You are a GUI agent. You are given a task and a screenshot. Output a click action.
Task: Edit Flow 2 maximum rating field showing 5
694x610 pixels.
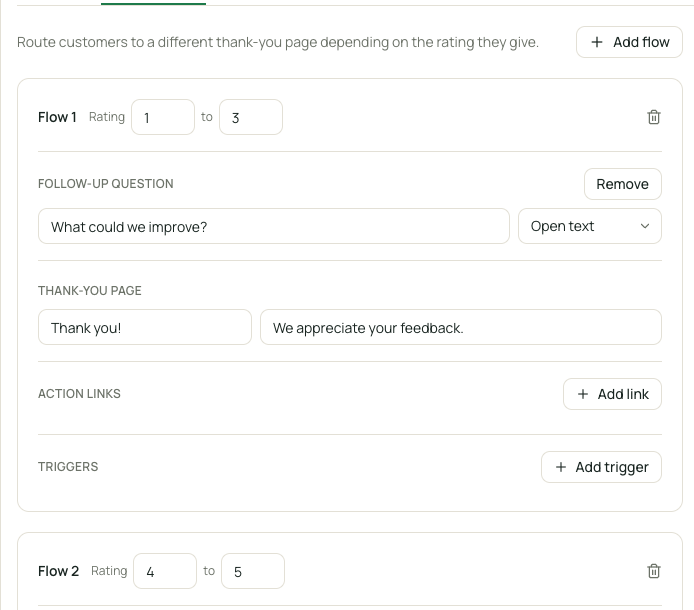(x=253, y=571)
